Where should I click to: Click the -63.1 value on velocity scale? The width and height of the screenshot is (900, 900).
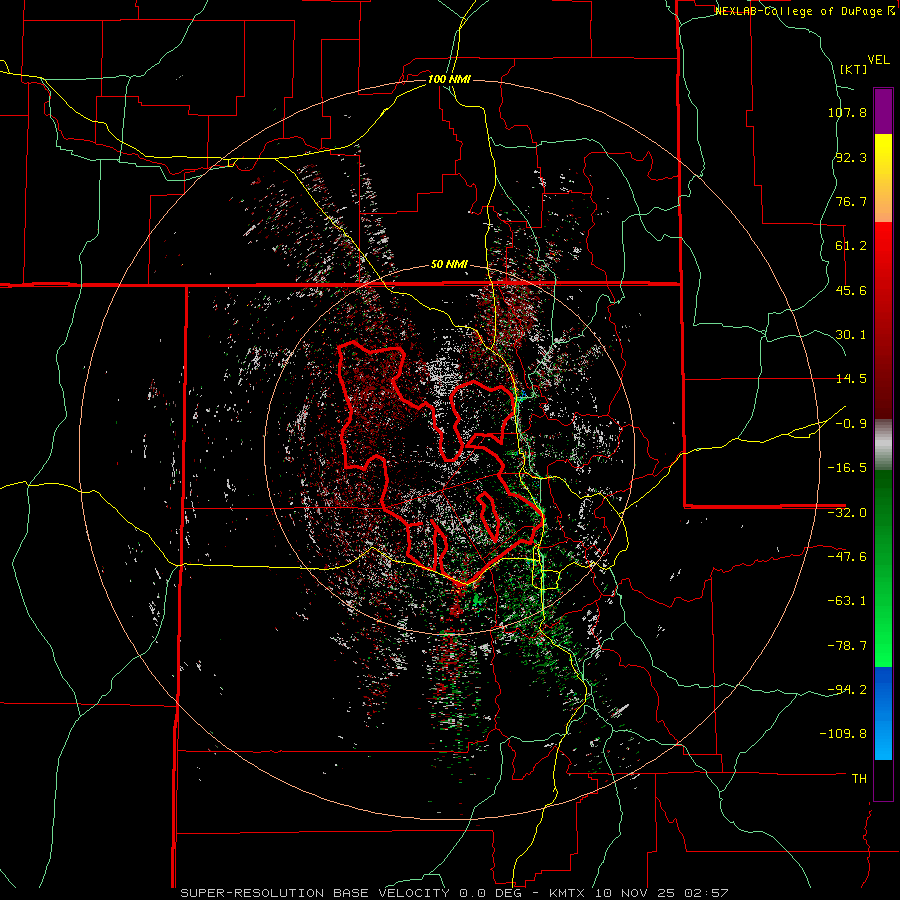tap(847, 601)
